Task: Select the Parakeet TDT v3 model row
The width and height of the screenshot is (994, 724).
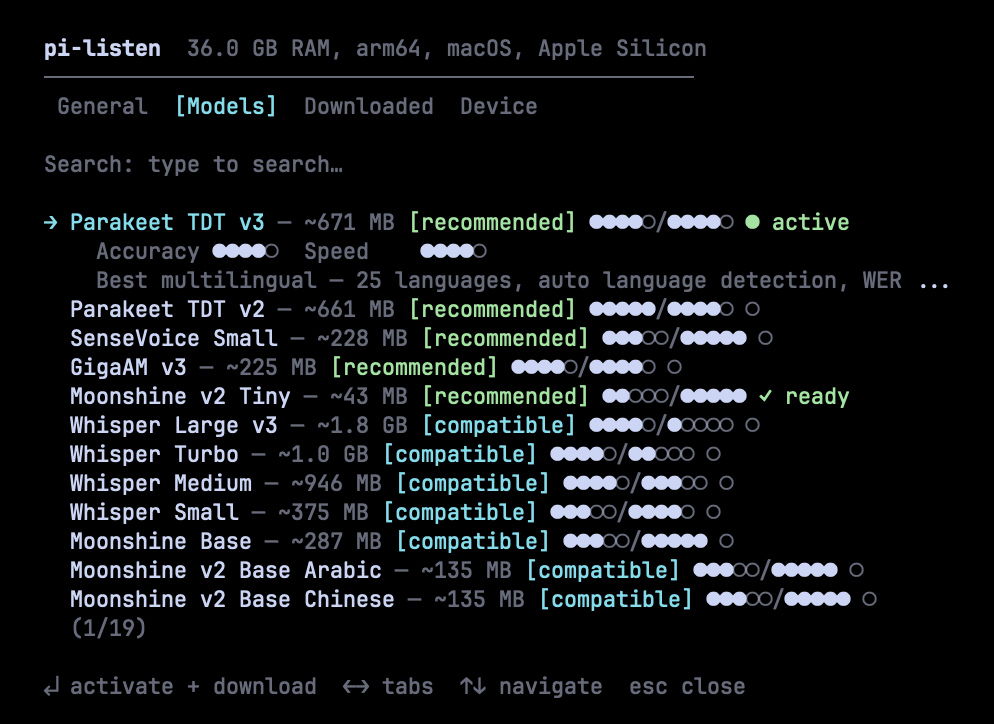Action: 447,223
